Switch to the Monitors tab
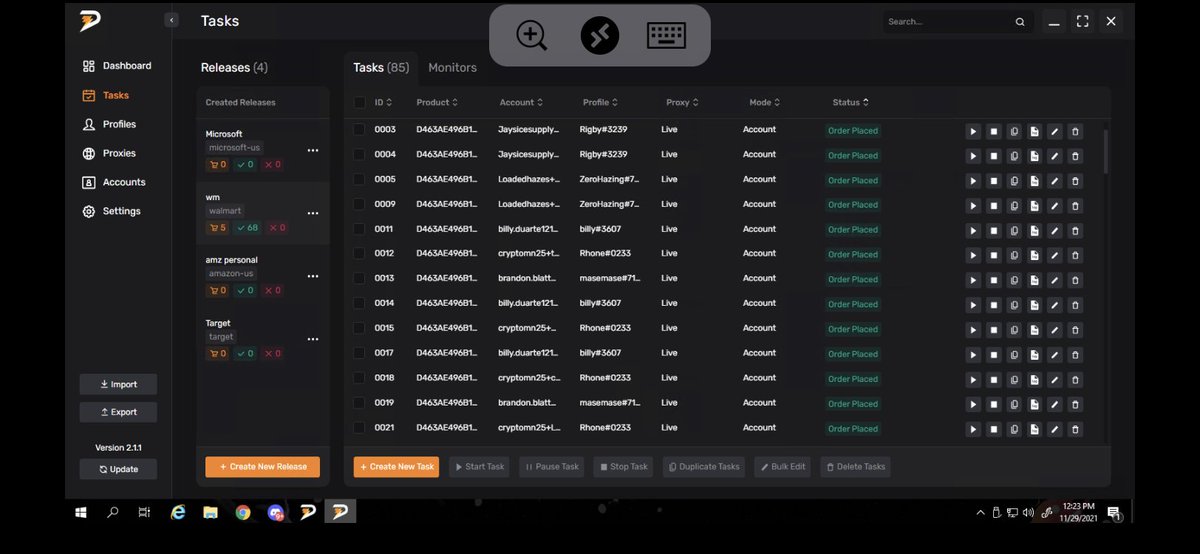 point(452,68)
